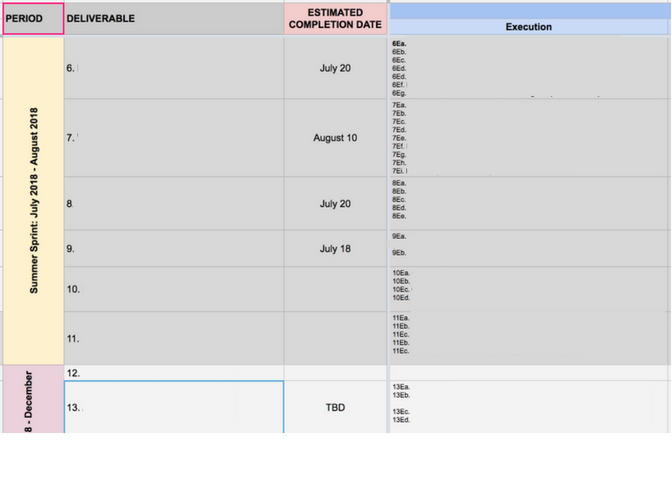Click the Execution column header
Screen dimensions: 672x480
(x=529, y=27)
